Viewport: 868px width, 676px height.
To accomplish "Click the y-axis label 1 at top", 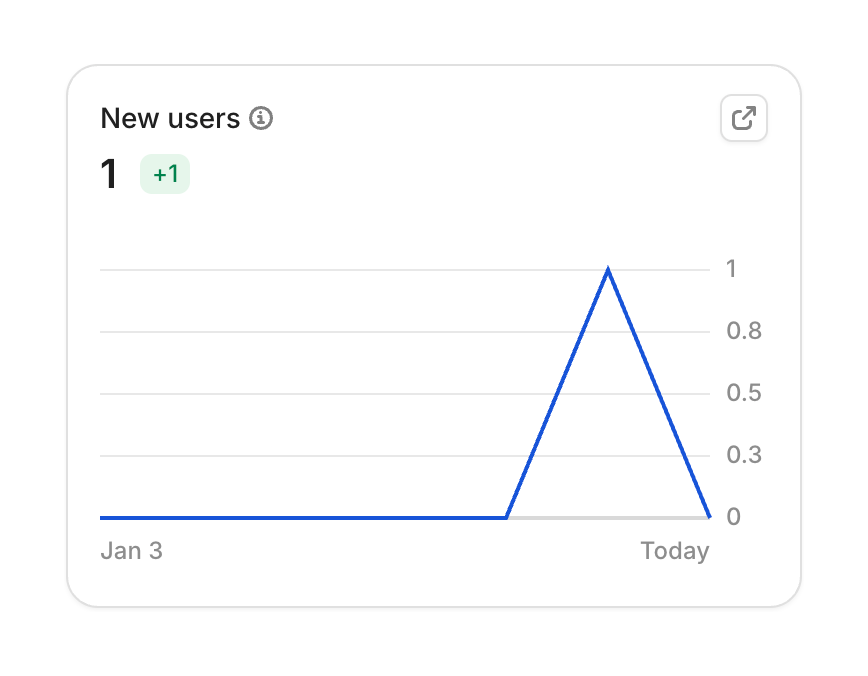I will coord(732,268).
